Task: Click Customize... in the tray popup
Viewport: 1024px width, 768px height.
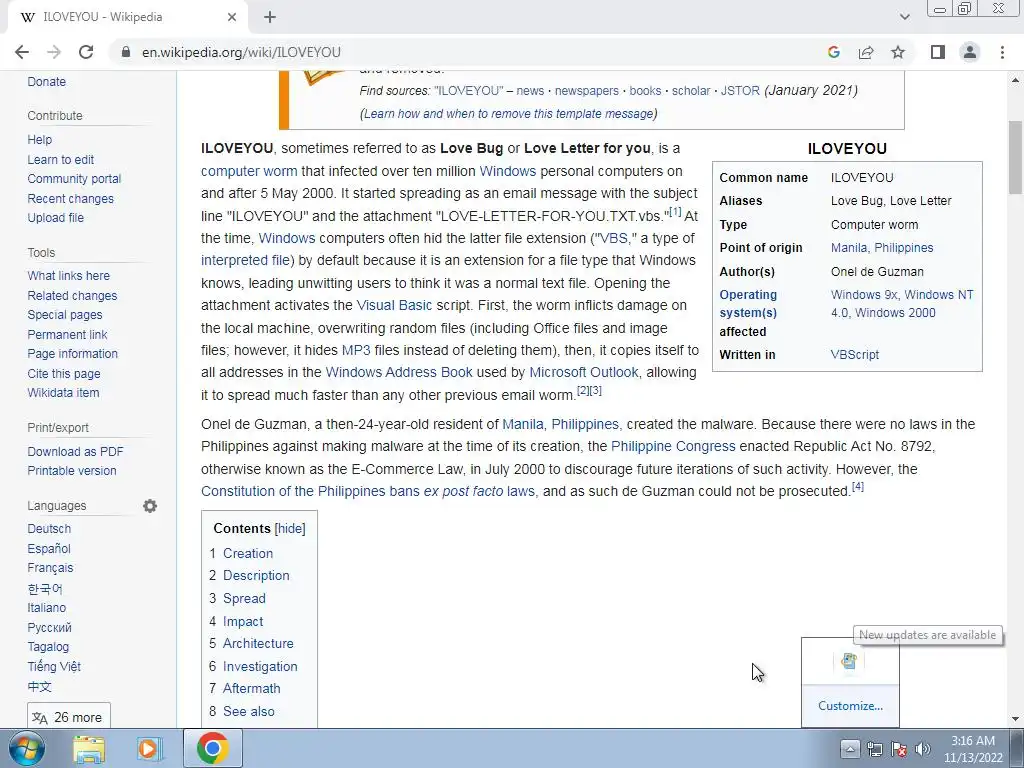Action: [850, 706]
